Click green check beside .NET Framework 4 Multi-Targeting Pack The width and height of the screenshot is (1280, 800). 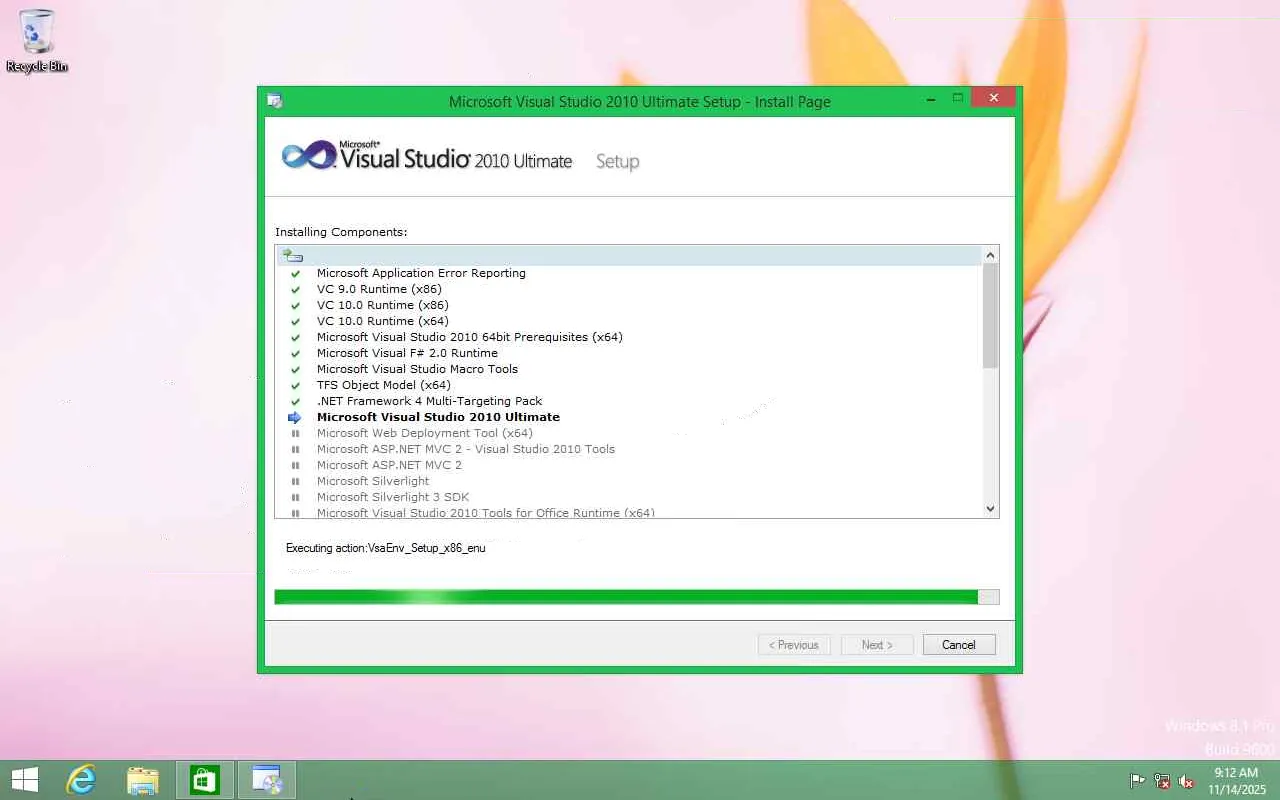pos(295,401)
